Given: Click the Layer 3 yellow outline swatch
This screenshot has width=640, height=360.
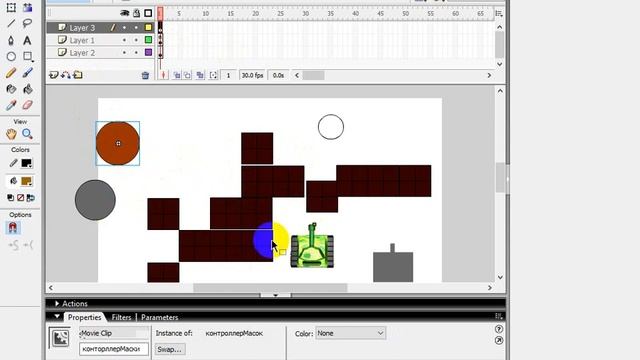Looking at the screenshot, I should tap(149, 28).
